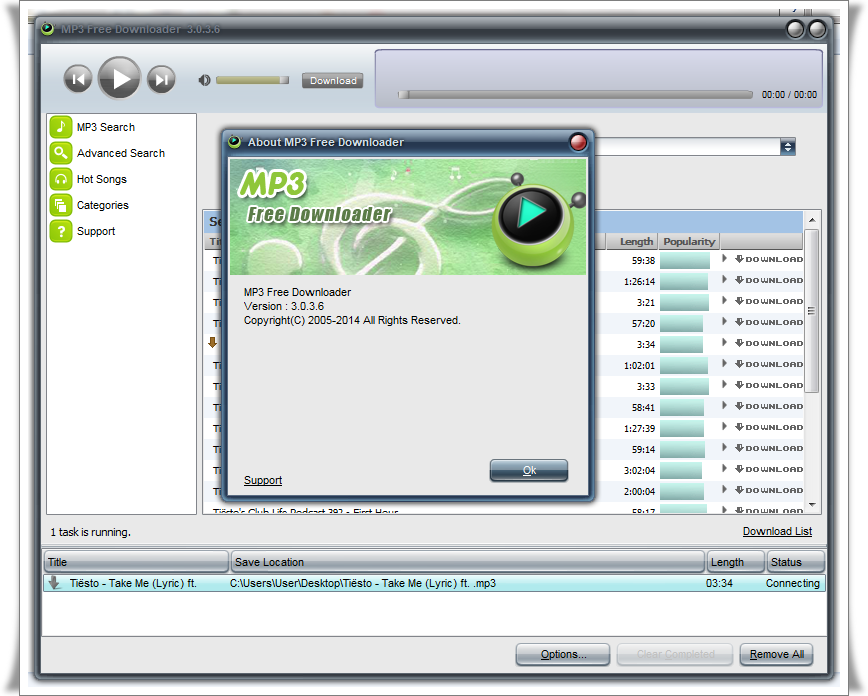
Task: Download the 58:41 length track
Action: pyautogui.click(x=769, y=406)
